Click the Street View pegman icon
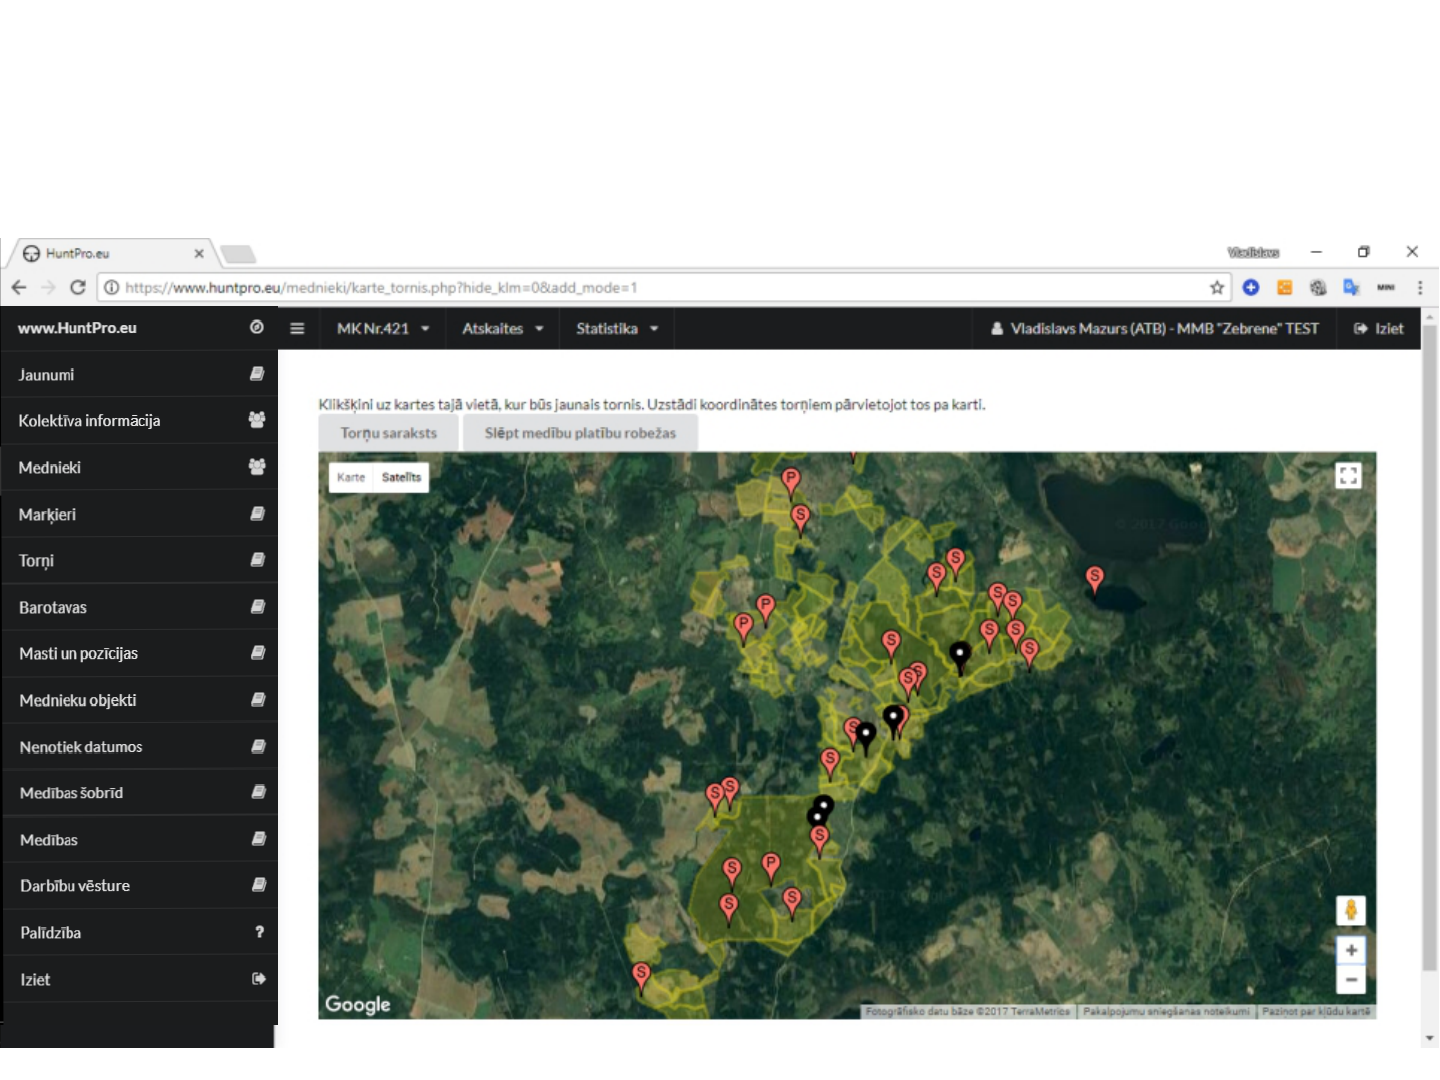This screenshot has width=1440, height=1080. pos(1351,910)
